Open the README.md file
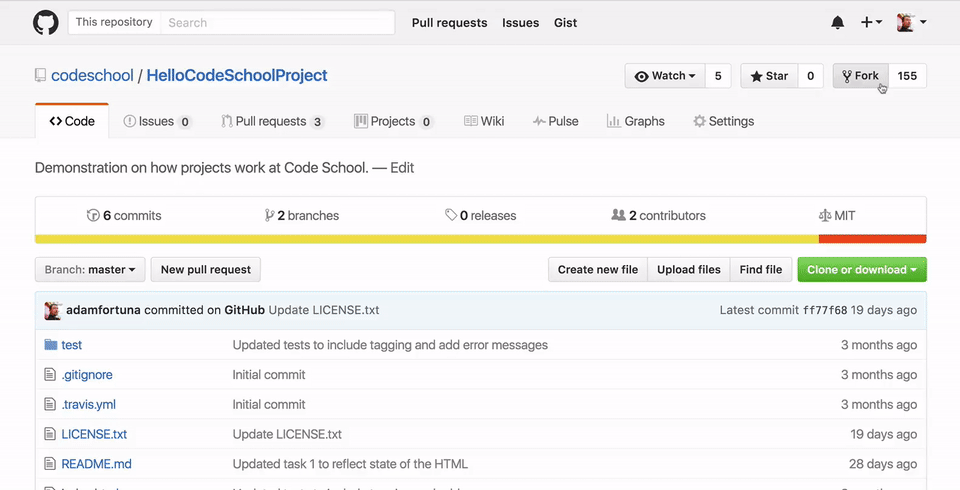Screen dimensions: 960x490 click(97, 464)
